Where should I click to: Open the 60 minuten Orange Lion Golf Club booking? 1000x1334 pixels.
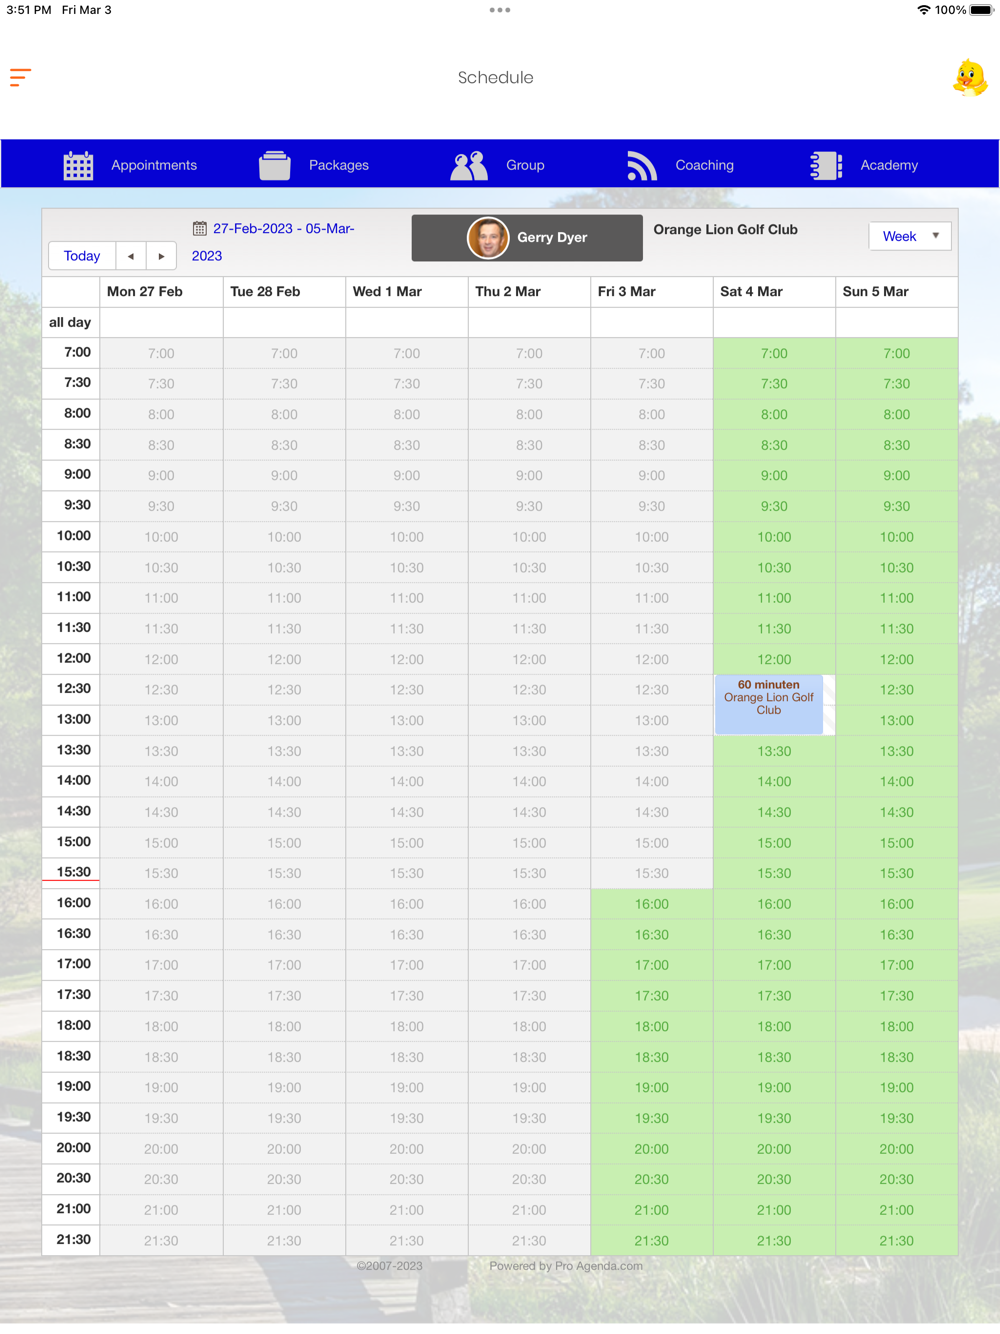tap(769, 705)
